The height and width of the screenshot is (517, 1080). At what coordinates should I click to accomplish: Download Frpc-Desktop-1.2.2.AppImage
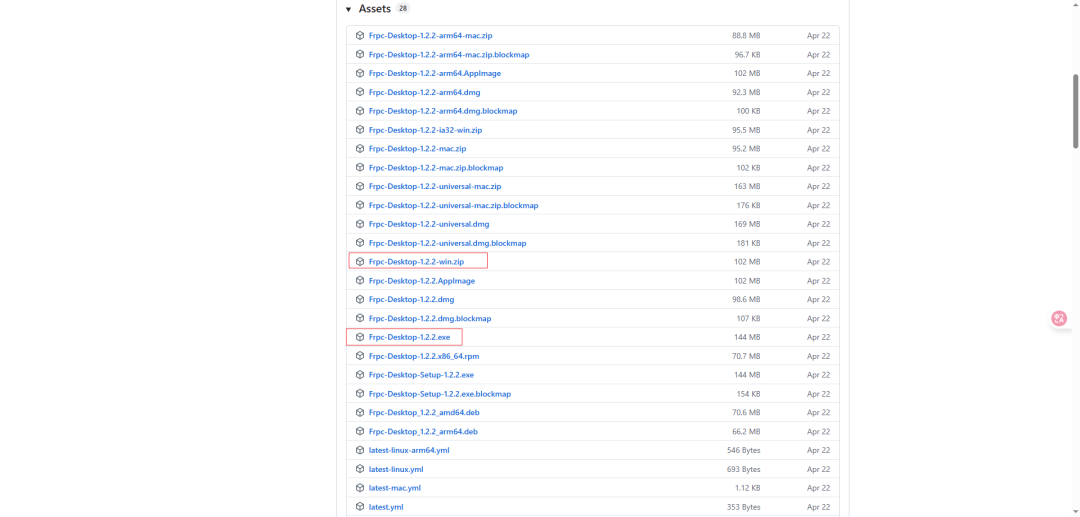tap(422, 281)
